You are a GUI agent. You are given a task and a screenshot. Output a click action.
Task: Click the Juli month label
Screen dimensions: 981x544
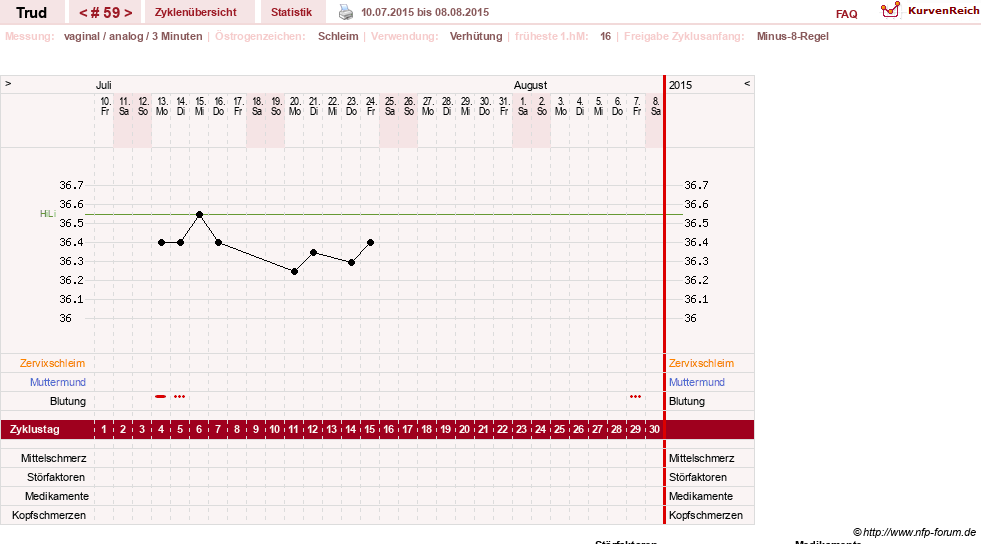[x=104, y=85]
